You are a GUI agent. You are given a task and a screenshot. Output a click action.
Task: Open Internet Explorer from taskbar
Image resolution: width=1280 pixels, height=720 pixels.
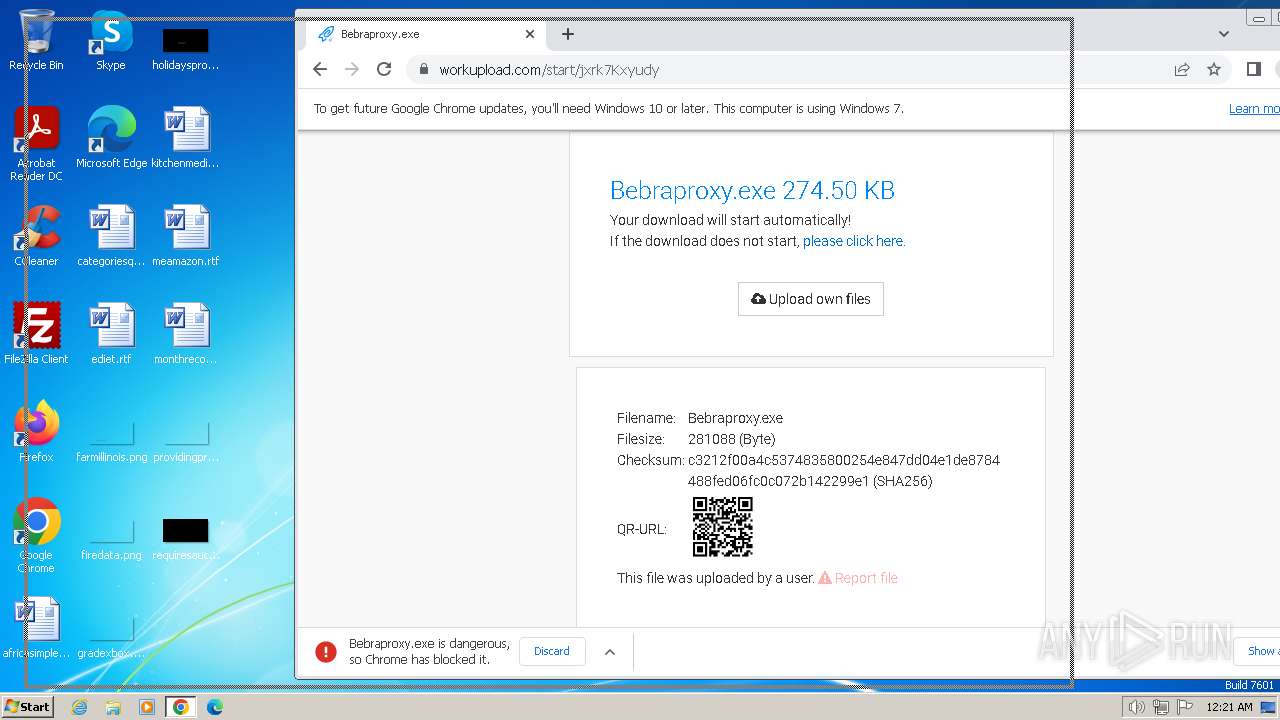[79, 707]
